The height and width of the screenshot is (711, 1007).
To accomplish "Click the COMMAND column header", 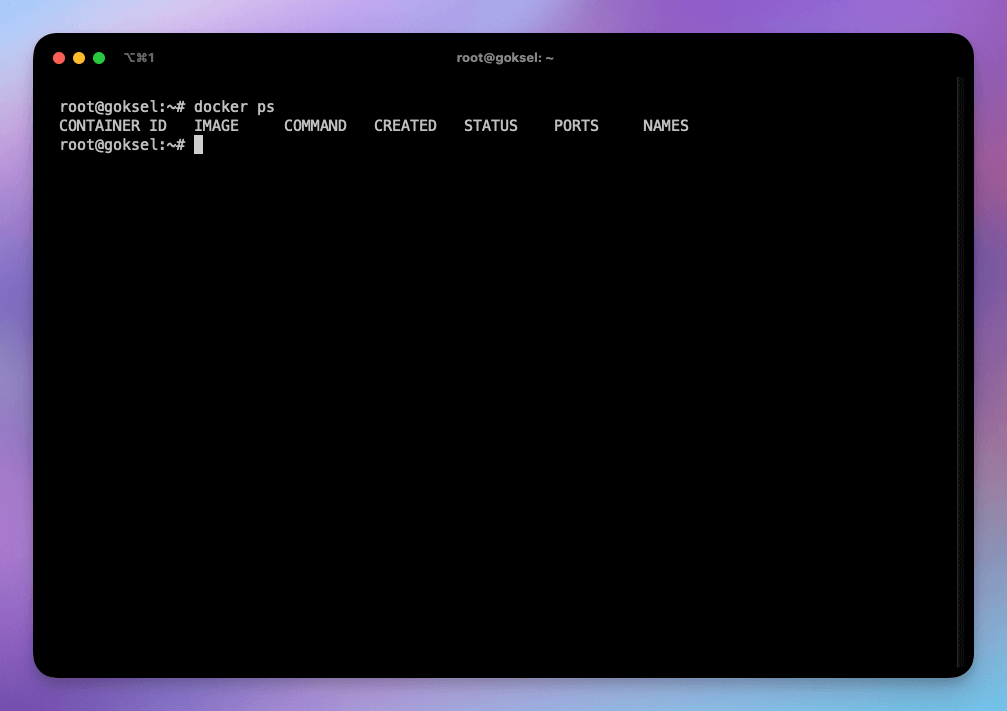I will [x=315, y=126].
